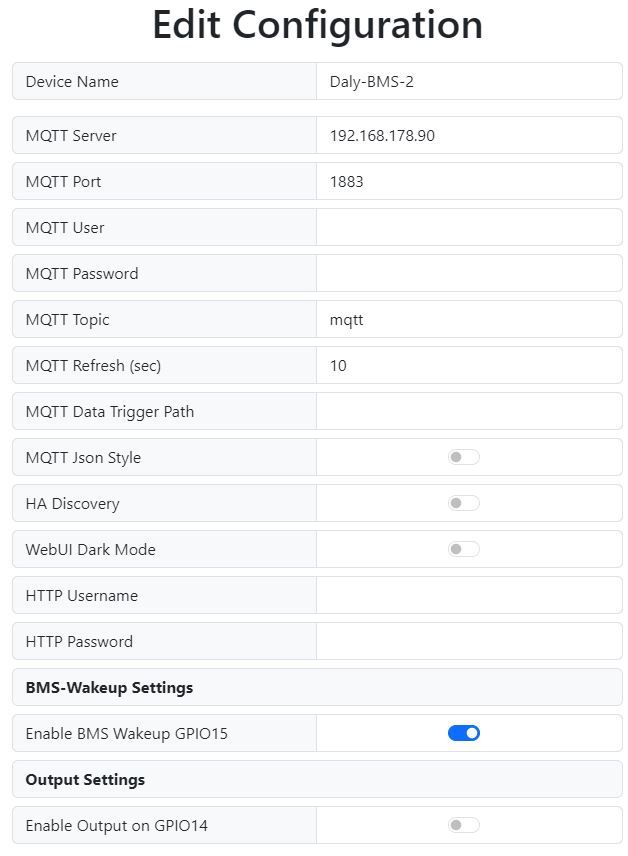
Task: Enable the HA Discovery switch
Action: pos(464,503)
